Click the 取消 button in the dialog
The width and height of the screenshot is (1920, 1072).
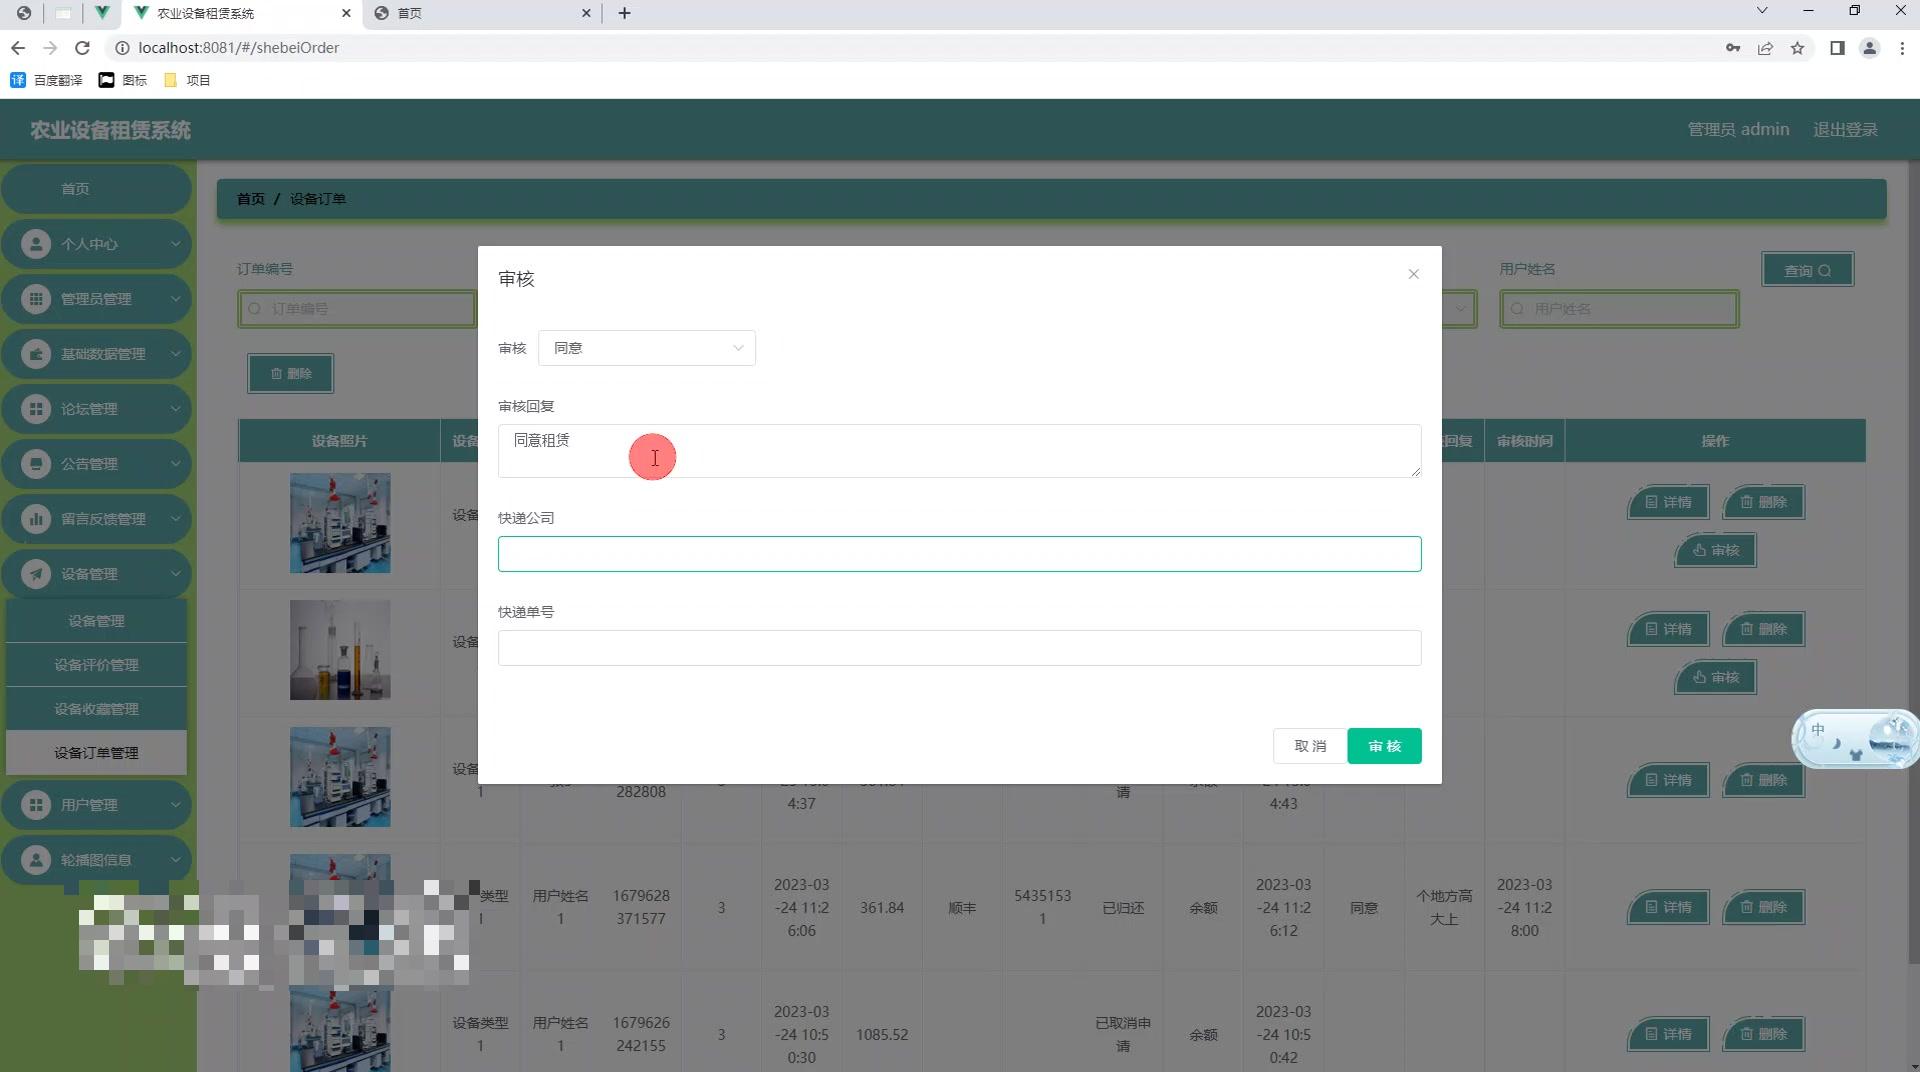click(x=1309, y=745)
